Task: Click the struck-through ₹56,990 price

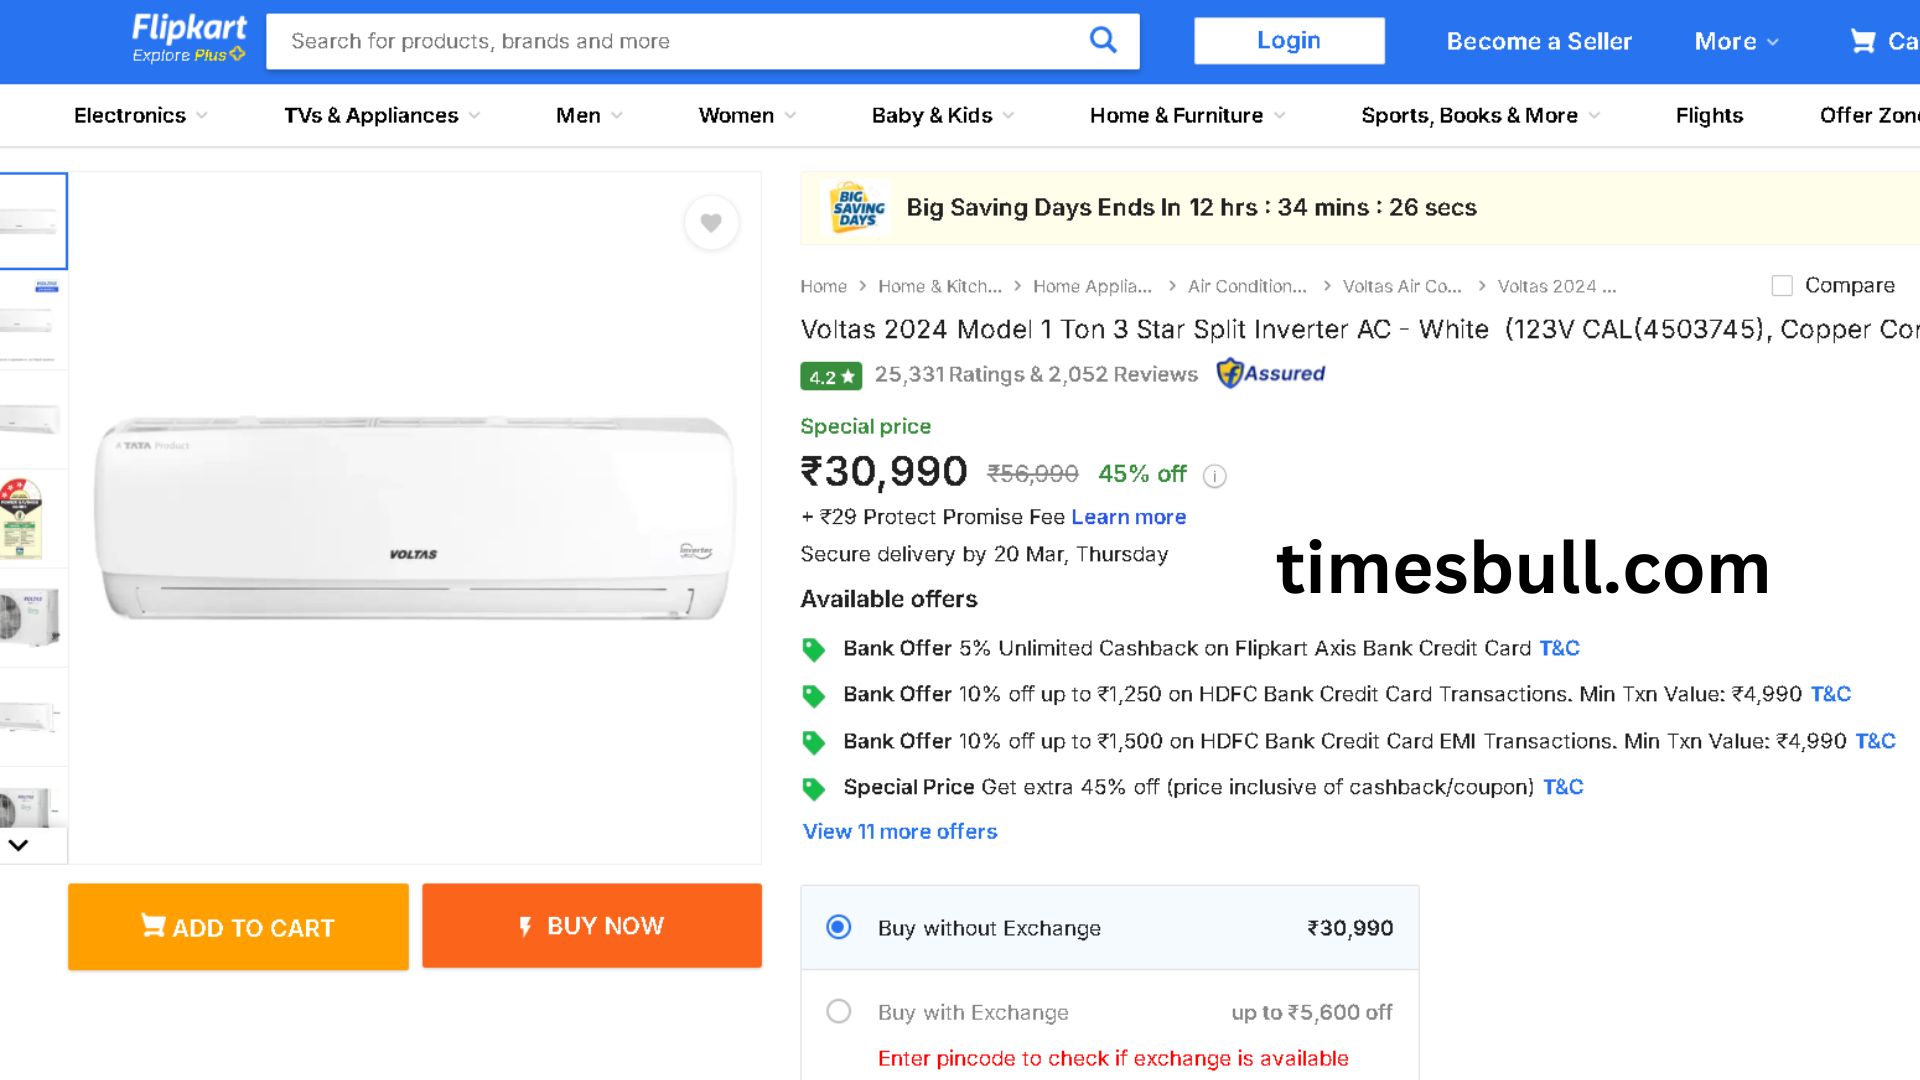Action: click(x=1033, y=474)
